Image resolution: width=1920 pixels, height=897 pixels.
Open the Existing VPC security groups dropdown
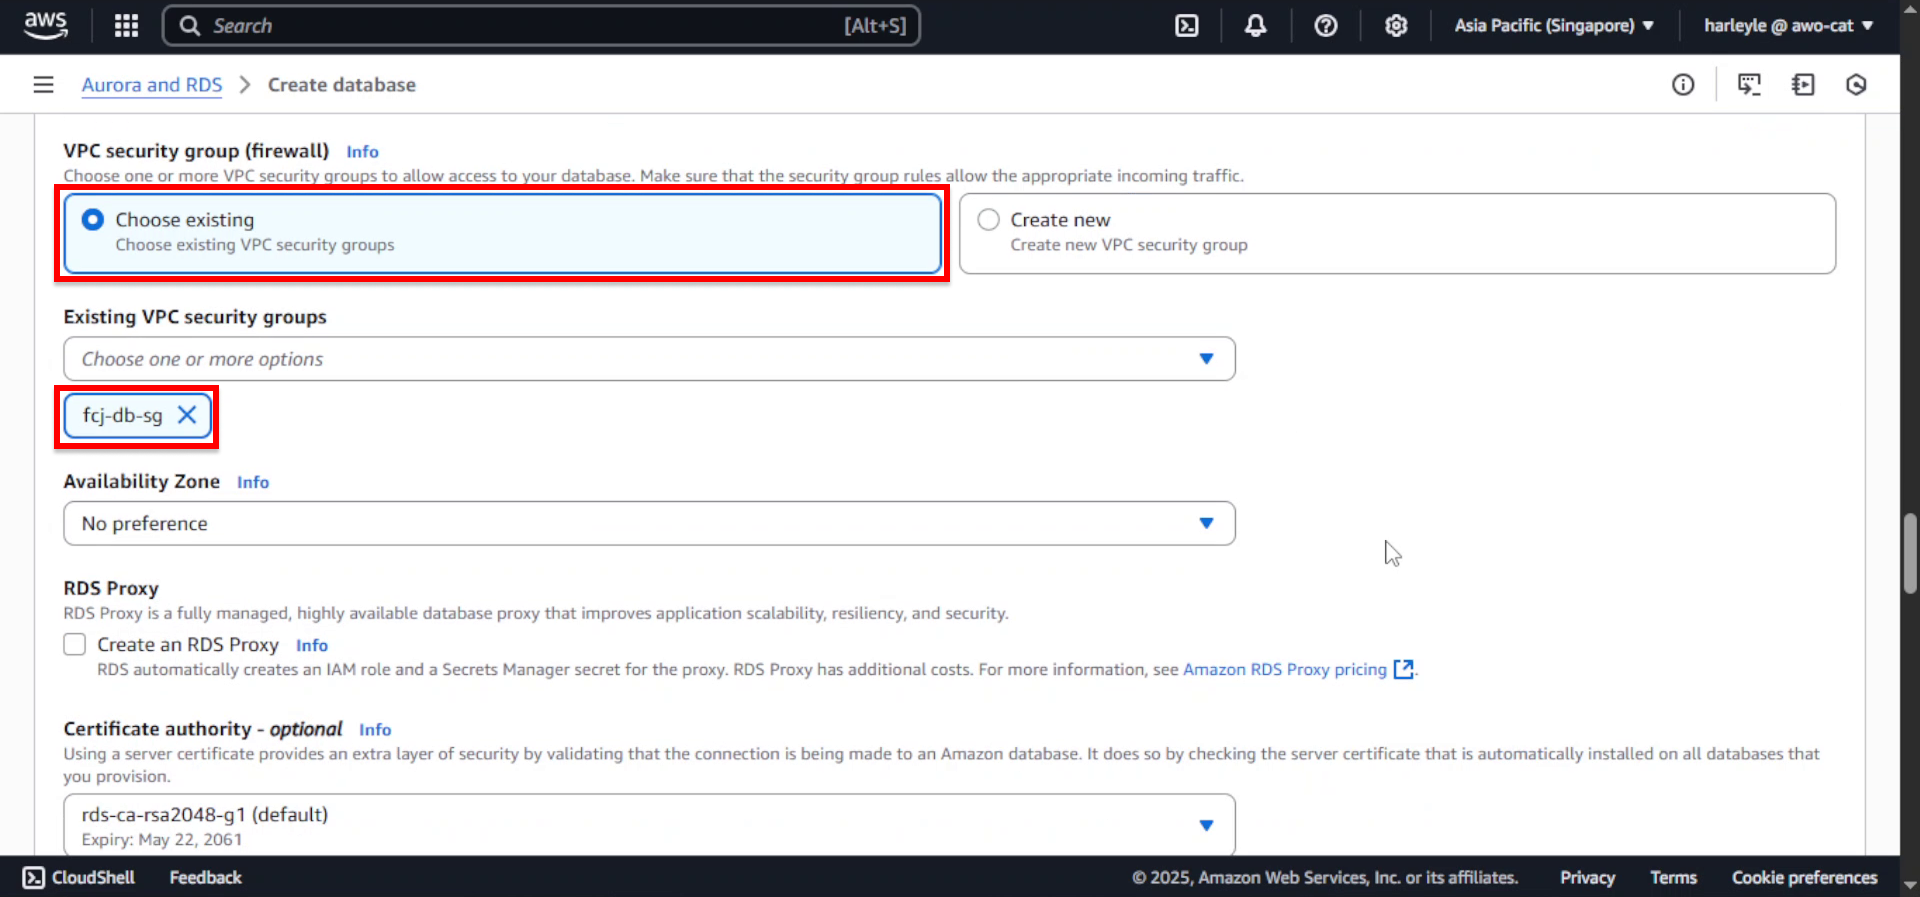pos(649,359)
